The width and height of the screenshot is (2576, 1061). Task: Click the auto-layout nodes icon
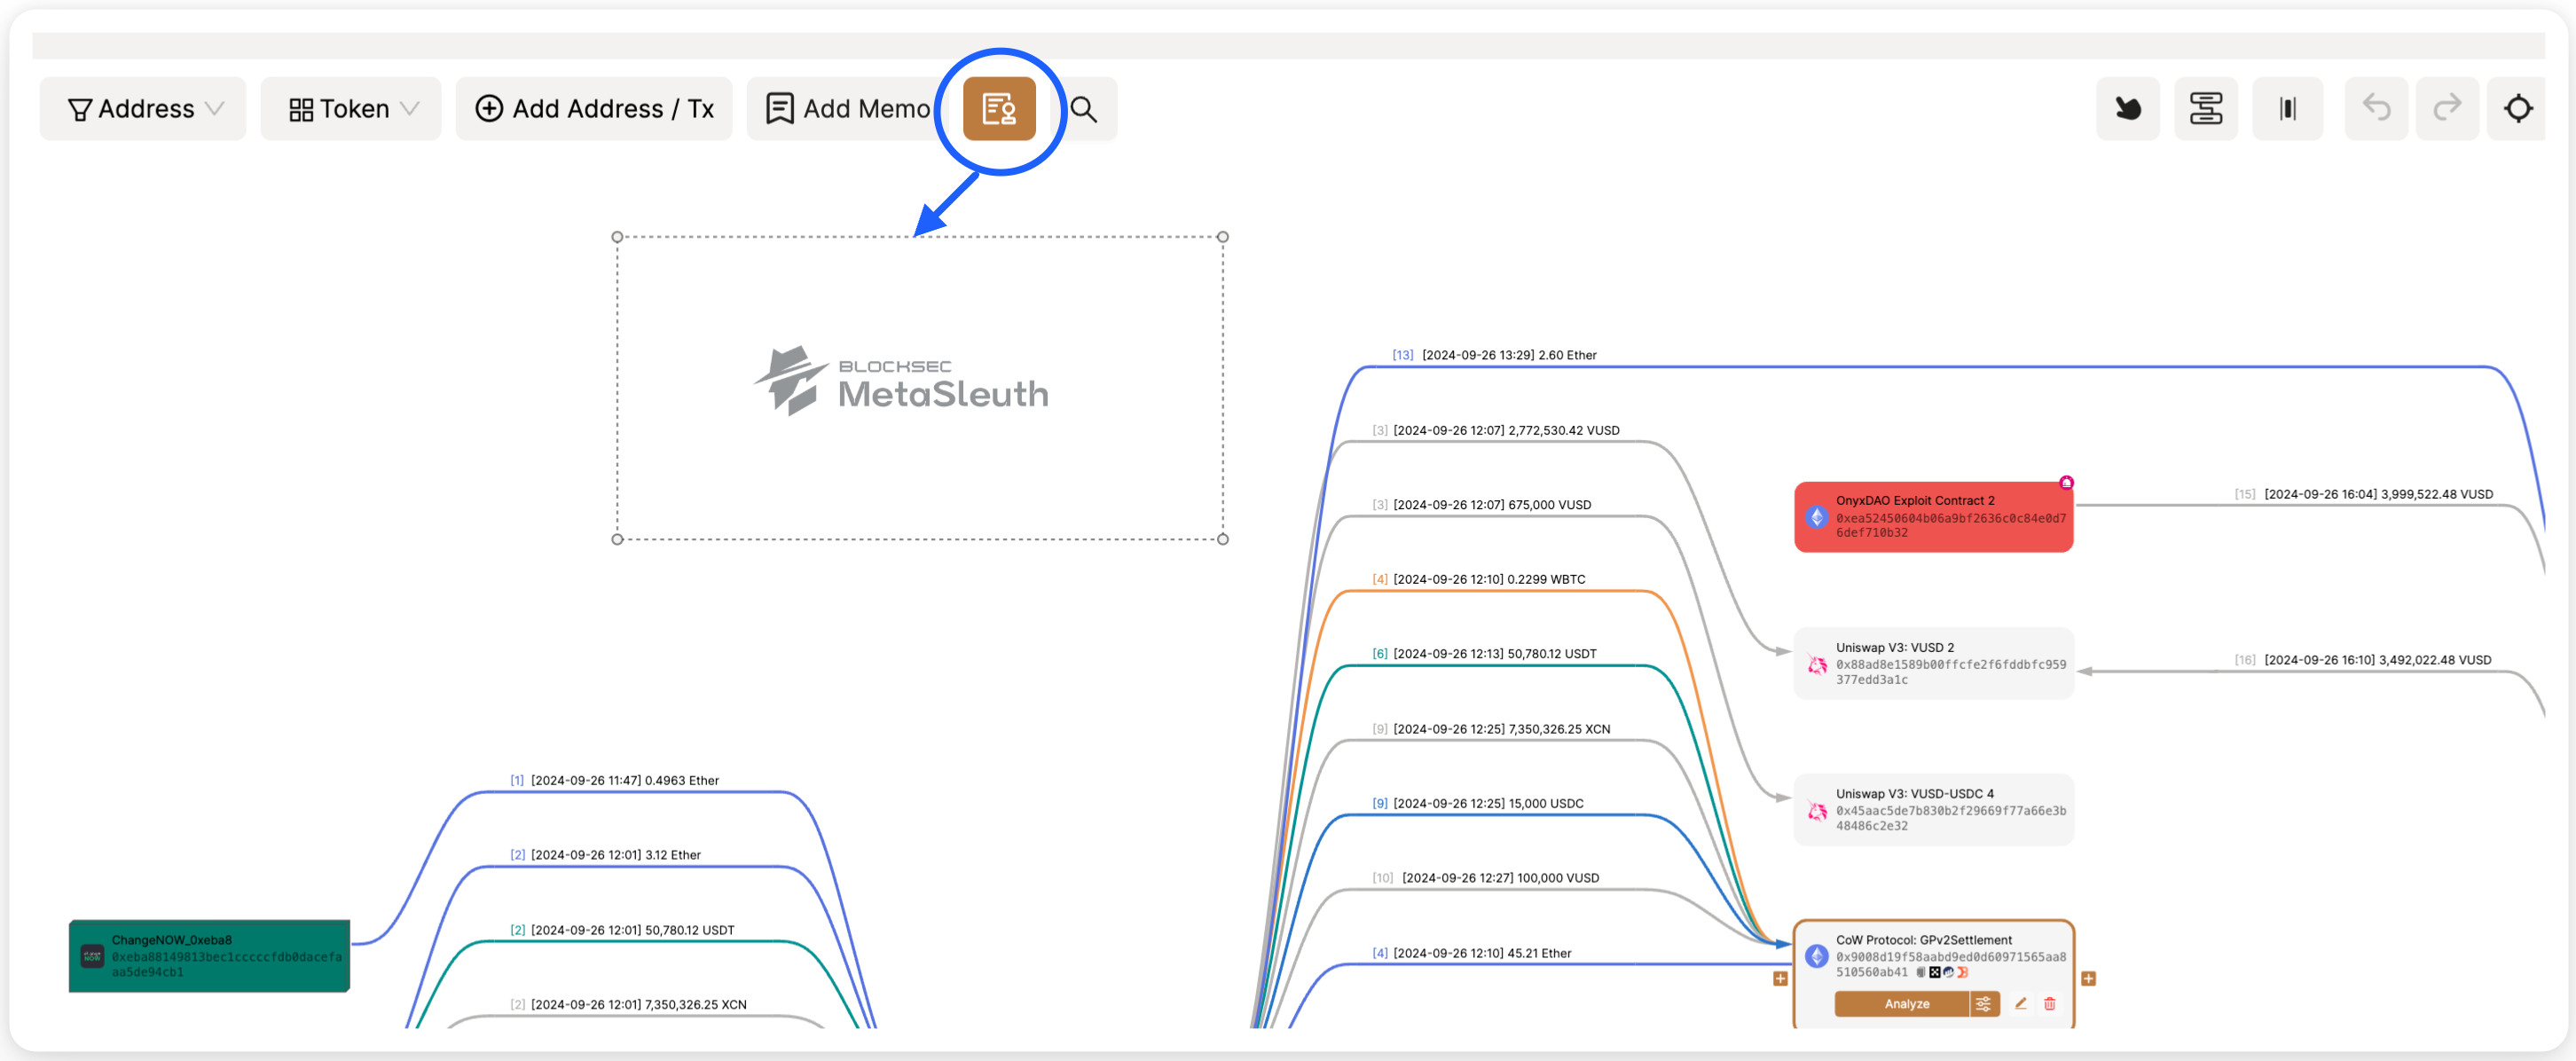click(2205, 109)
